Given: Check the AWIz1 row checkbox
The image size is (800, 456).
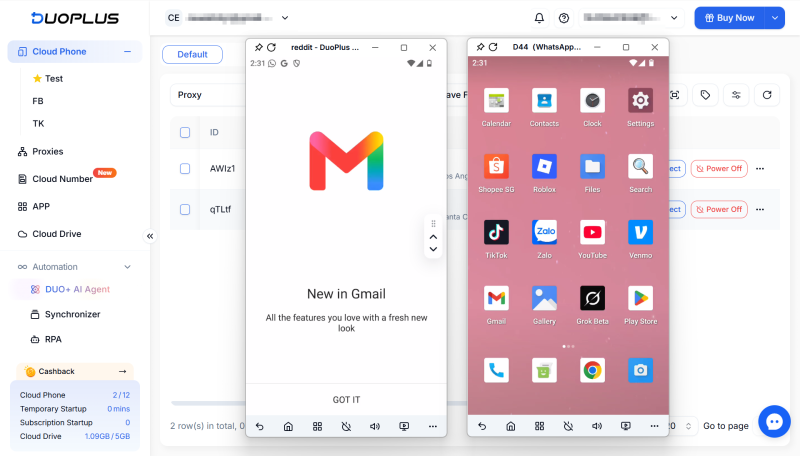Looking at the screenshot, I should pos(185,168).
